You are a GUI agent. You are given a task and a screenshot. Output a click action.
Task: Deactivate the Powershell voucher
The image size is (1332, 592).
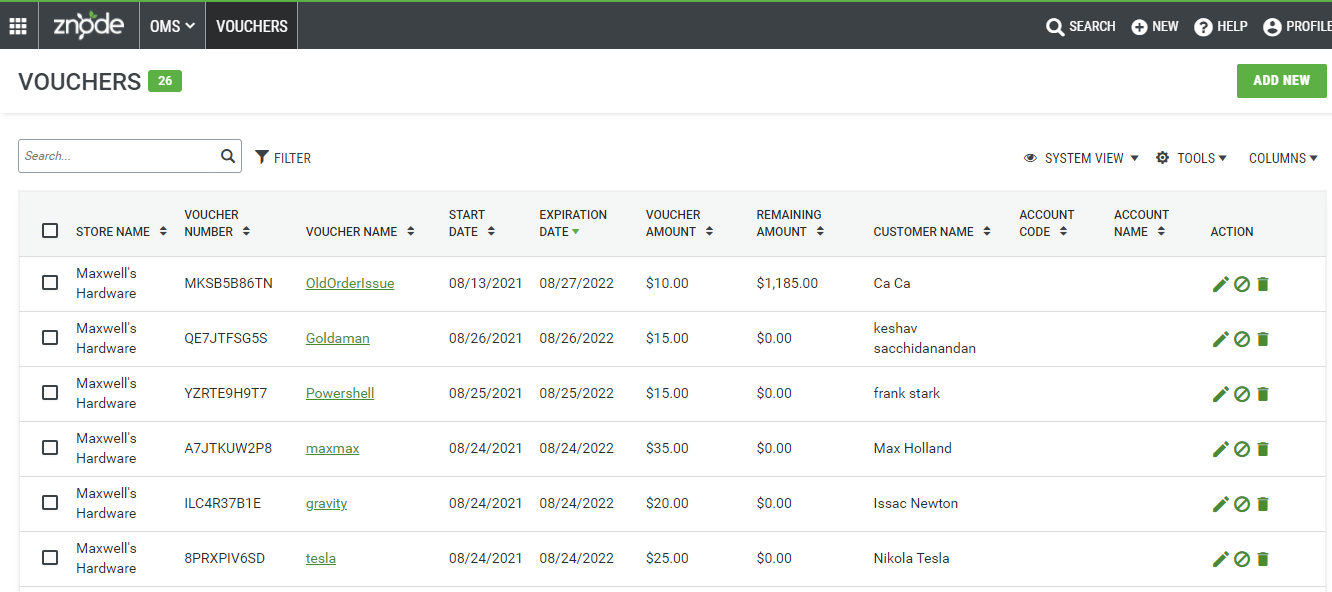coord(1242,394)
